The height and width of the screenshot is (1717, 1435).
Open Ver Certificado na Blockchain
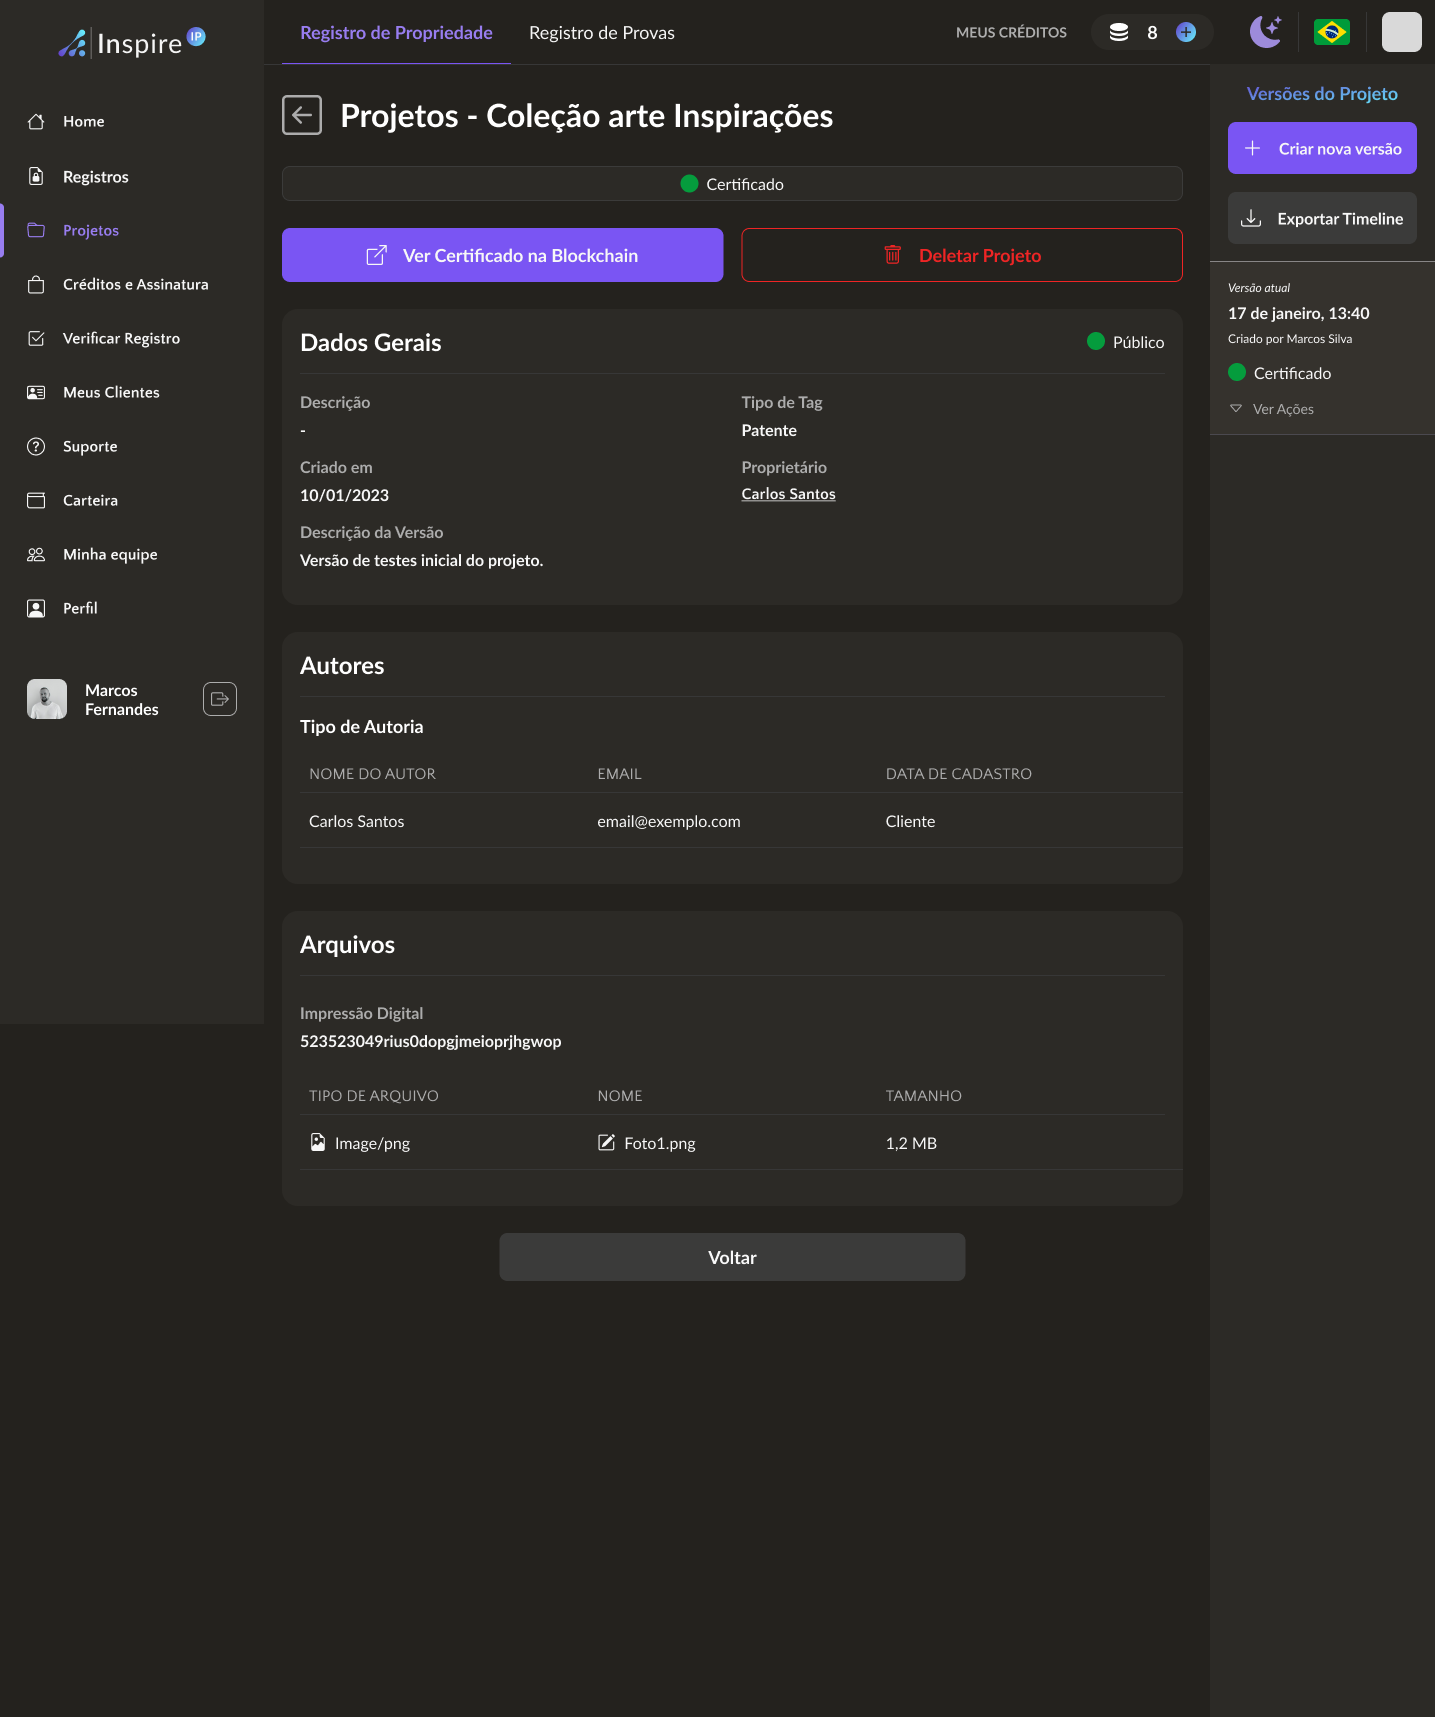pyautogui.click(x=502, y=255)
